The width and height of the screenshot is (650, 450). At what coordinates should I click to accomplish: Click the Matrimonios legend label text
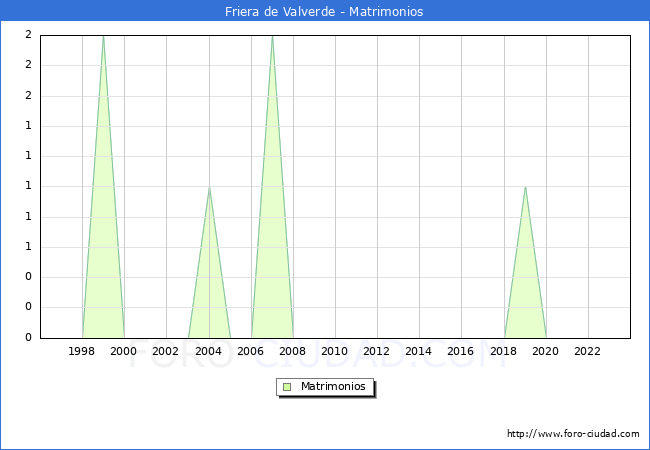(333, 387)
